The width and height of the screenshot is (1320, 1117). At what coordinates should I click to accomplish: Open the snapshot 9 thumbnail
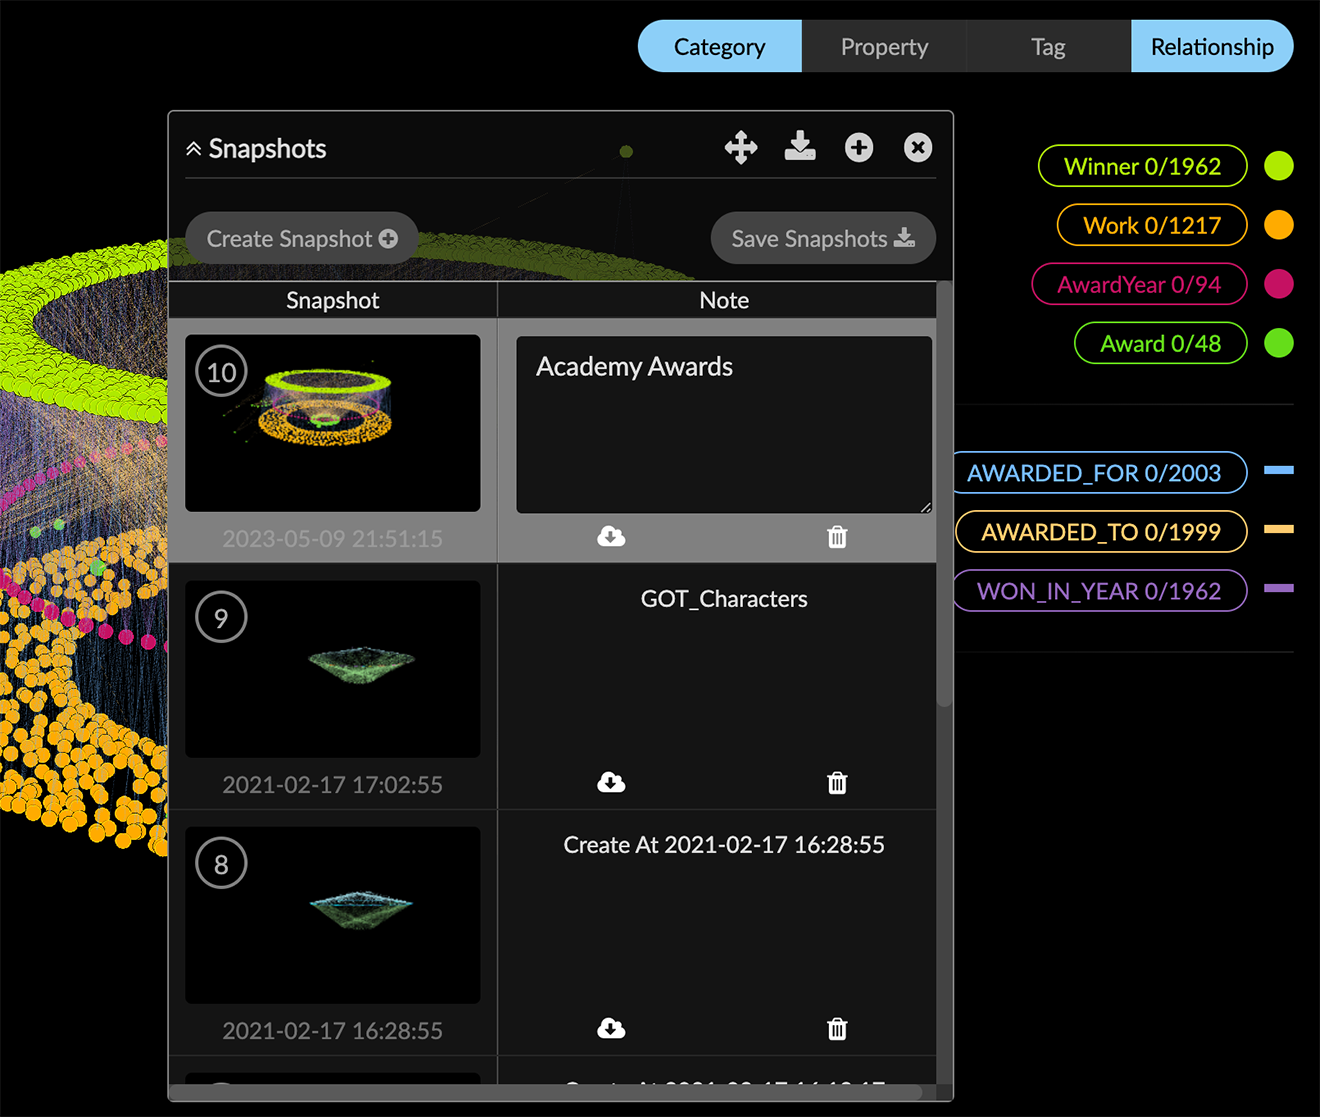[x=333, y=669]
